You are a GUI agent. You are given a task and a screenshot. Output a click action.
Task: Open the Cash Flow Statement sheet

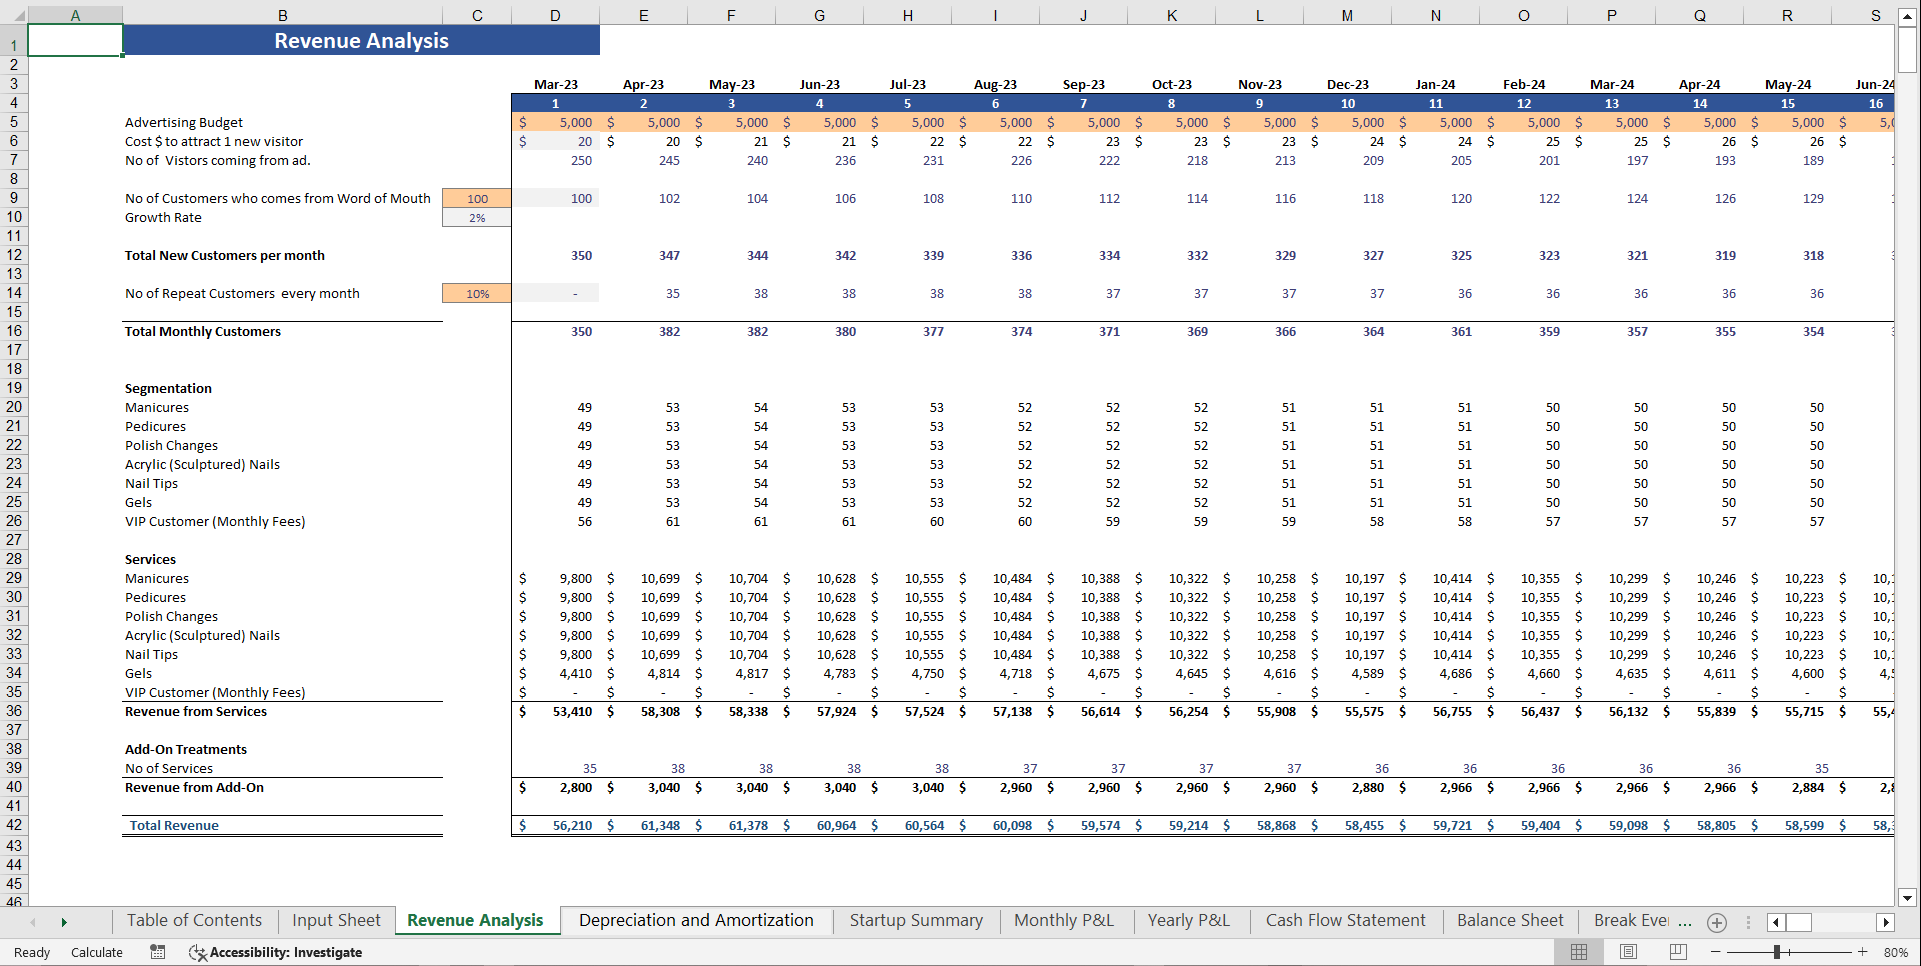click(x=1345, y=920)
